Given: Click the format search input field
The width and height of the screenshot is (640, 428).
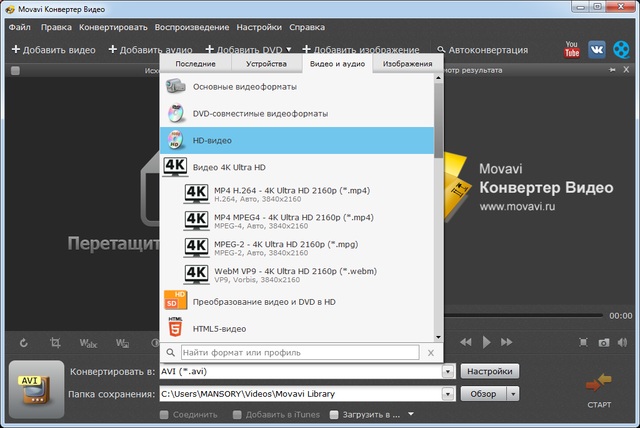Looking at the screenshot, I should [300, 353].
